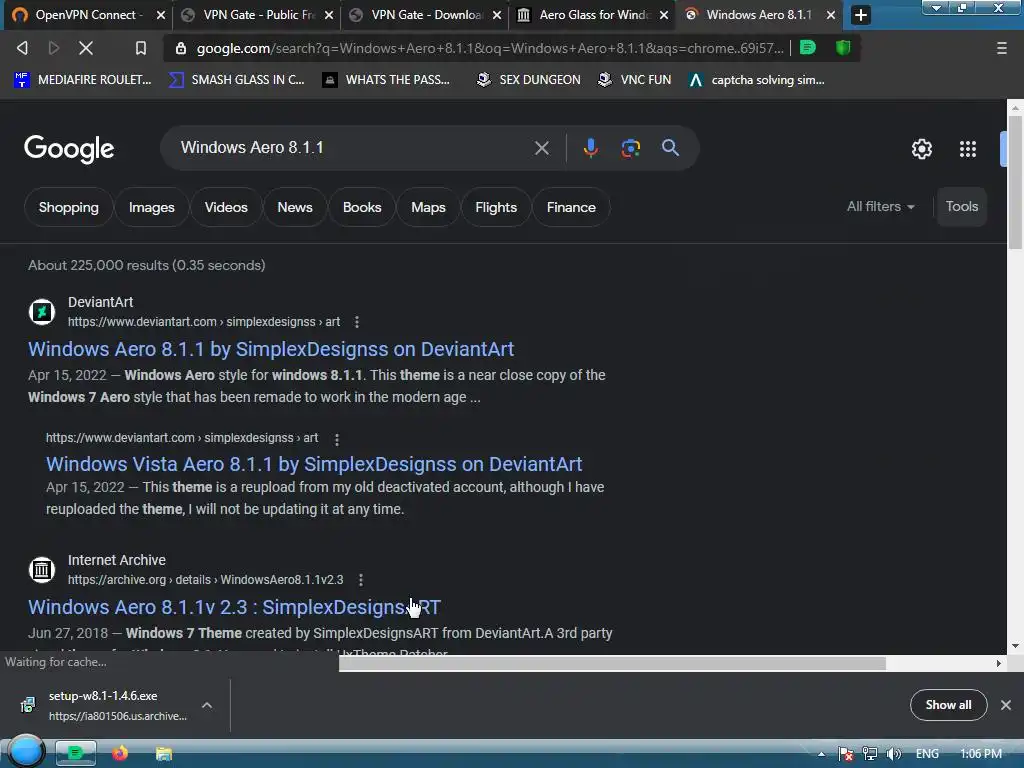Start voice search with microphone
This screenshot has width=1024, height=768.
(x=590, y=148)
